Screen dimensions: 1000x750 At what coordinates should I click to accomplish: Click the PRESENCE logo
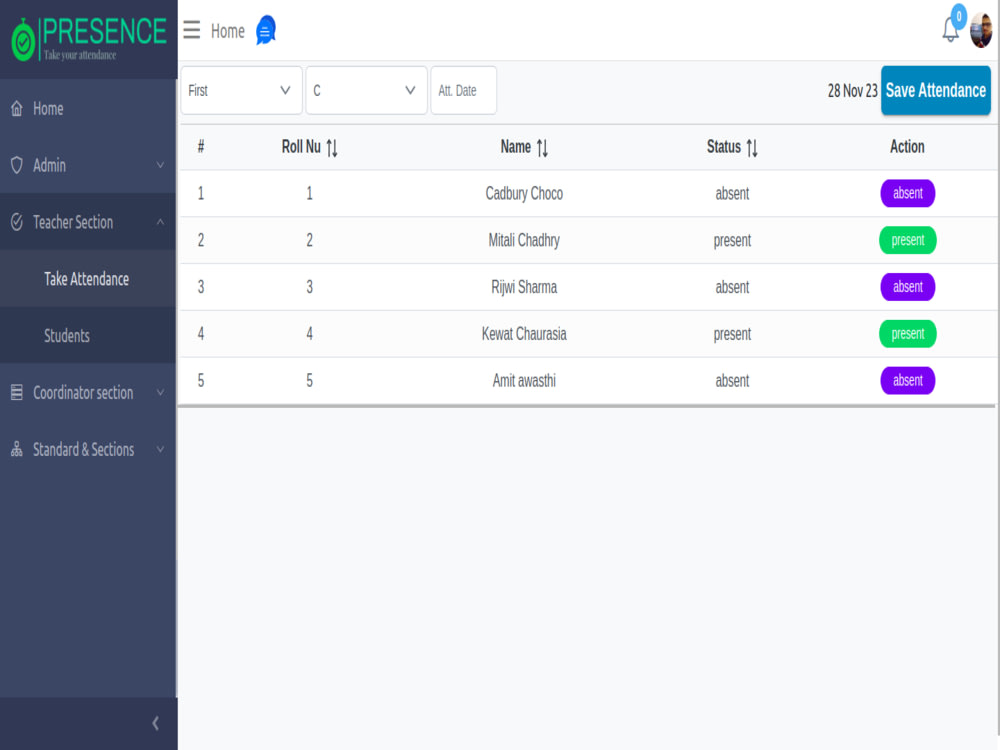[x=89, y=40]
